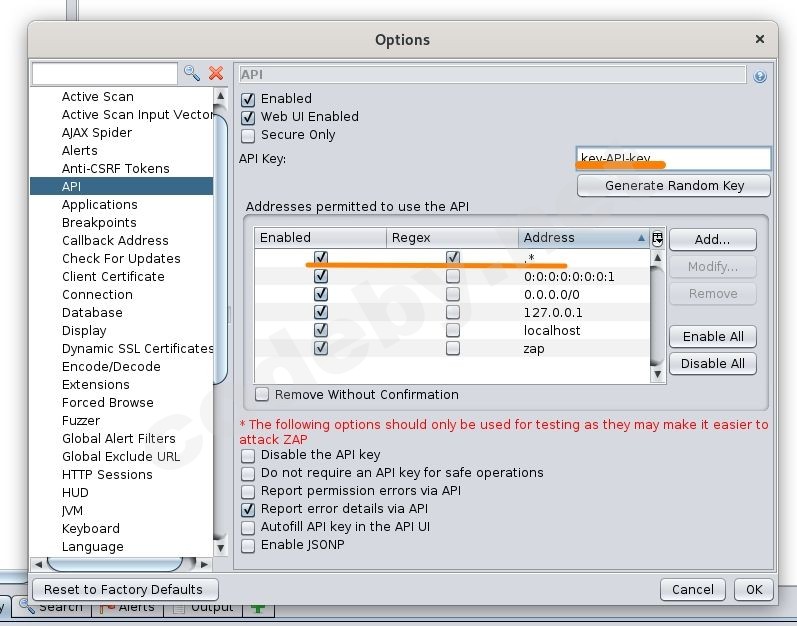The height and width of the screenshot is (626, 797).
Task: Open the Dynamic SSL Certificates section
Action: coord(137,349)
